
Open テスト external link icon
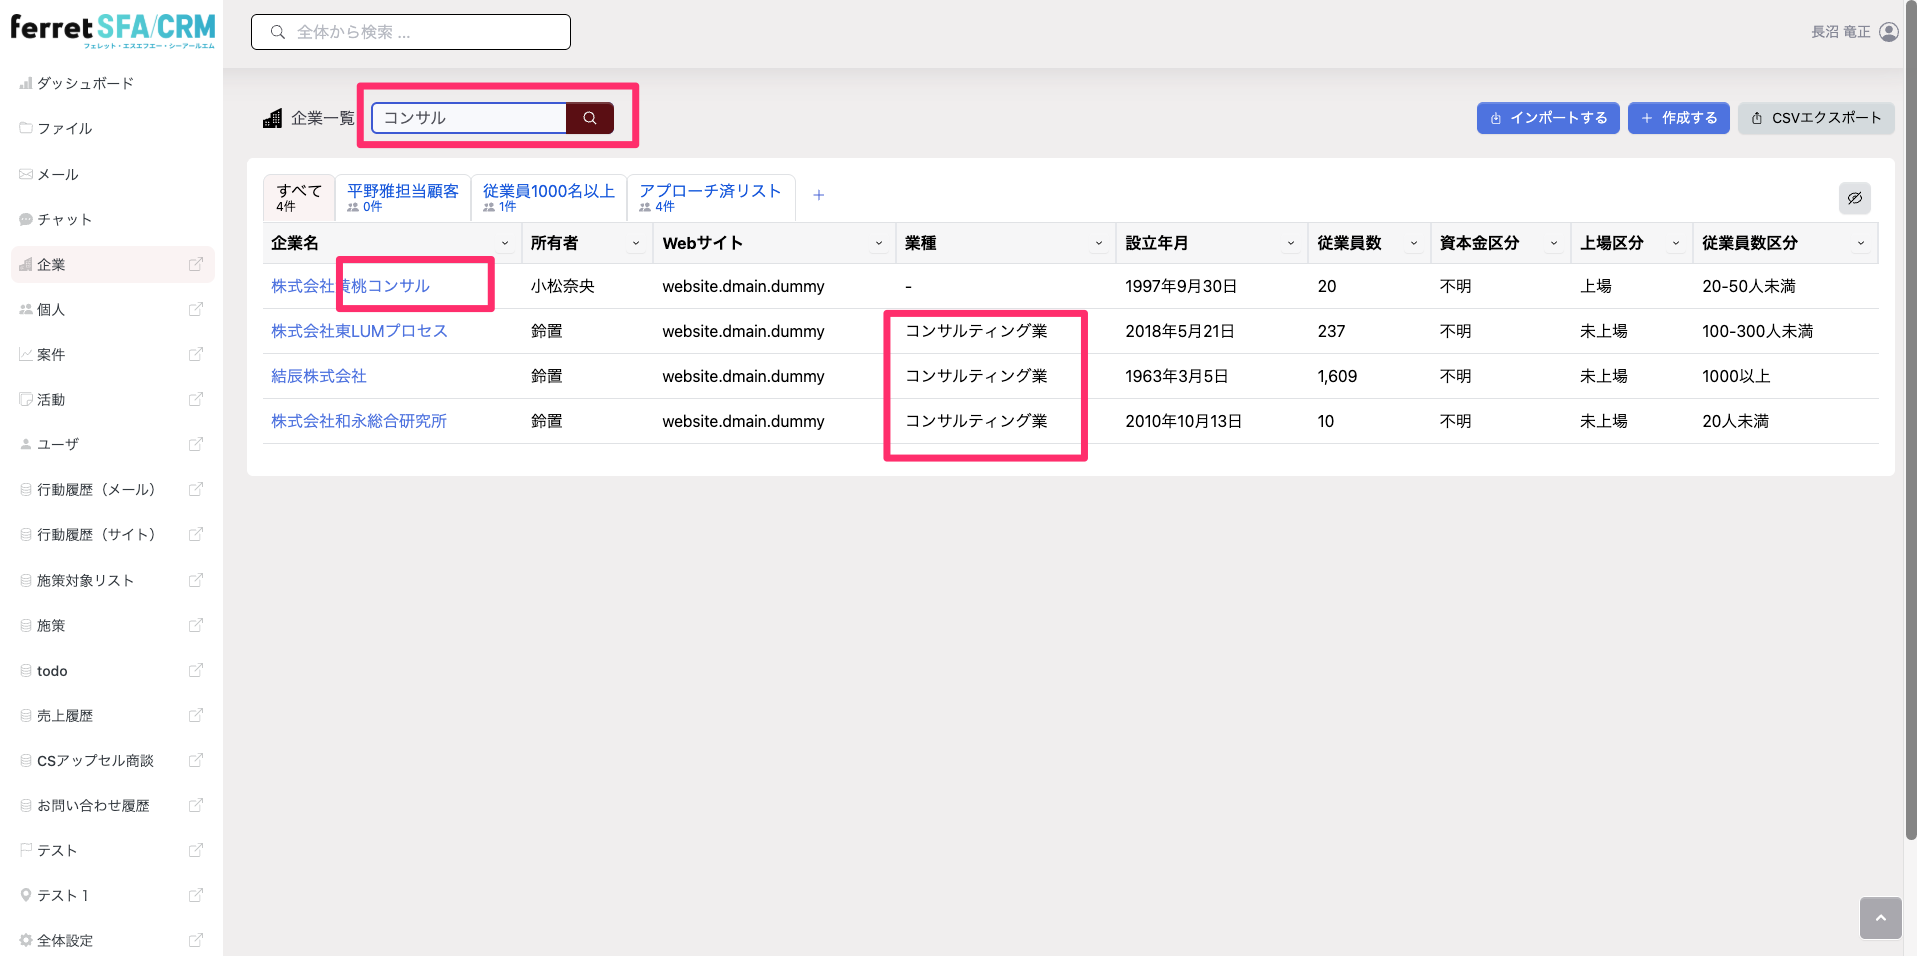click(196, 850)
